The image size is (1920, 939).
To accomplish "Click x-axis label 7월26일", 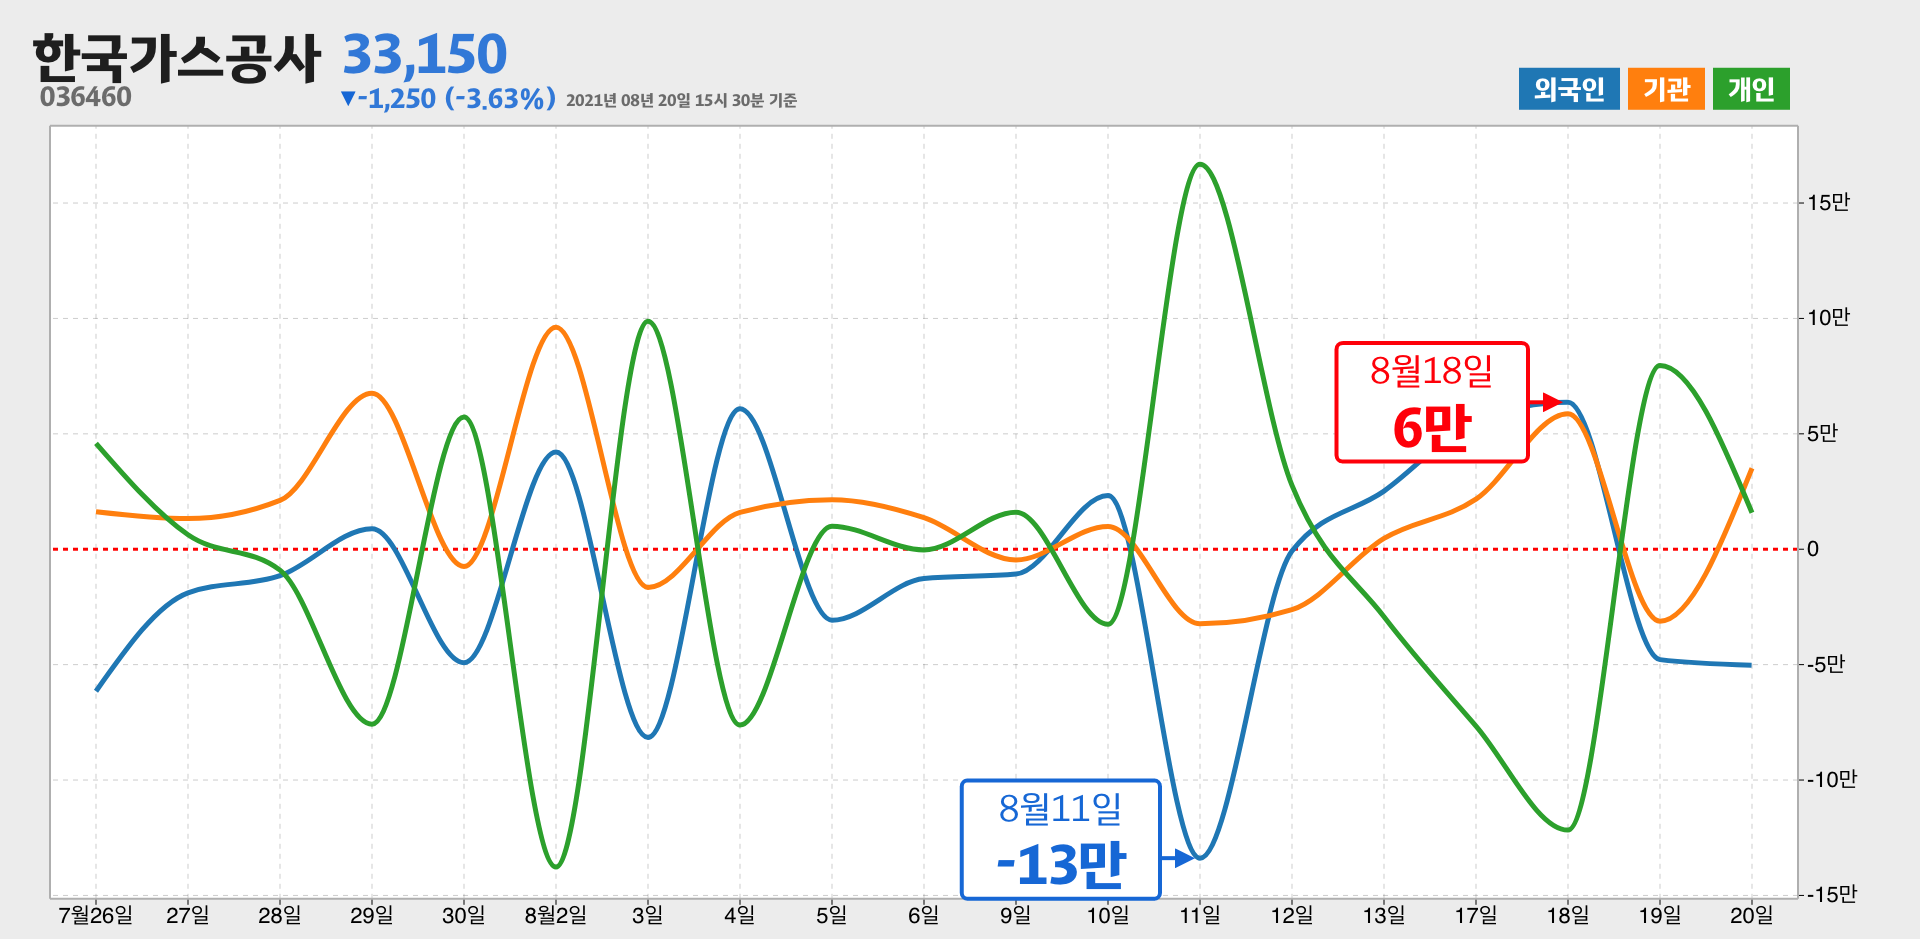I will 96,915.
